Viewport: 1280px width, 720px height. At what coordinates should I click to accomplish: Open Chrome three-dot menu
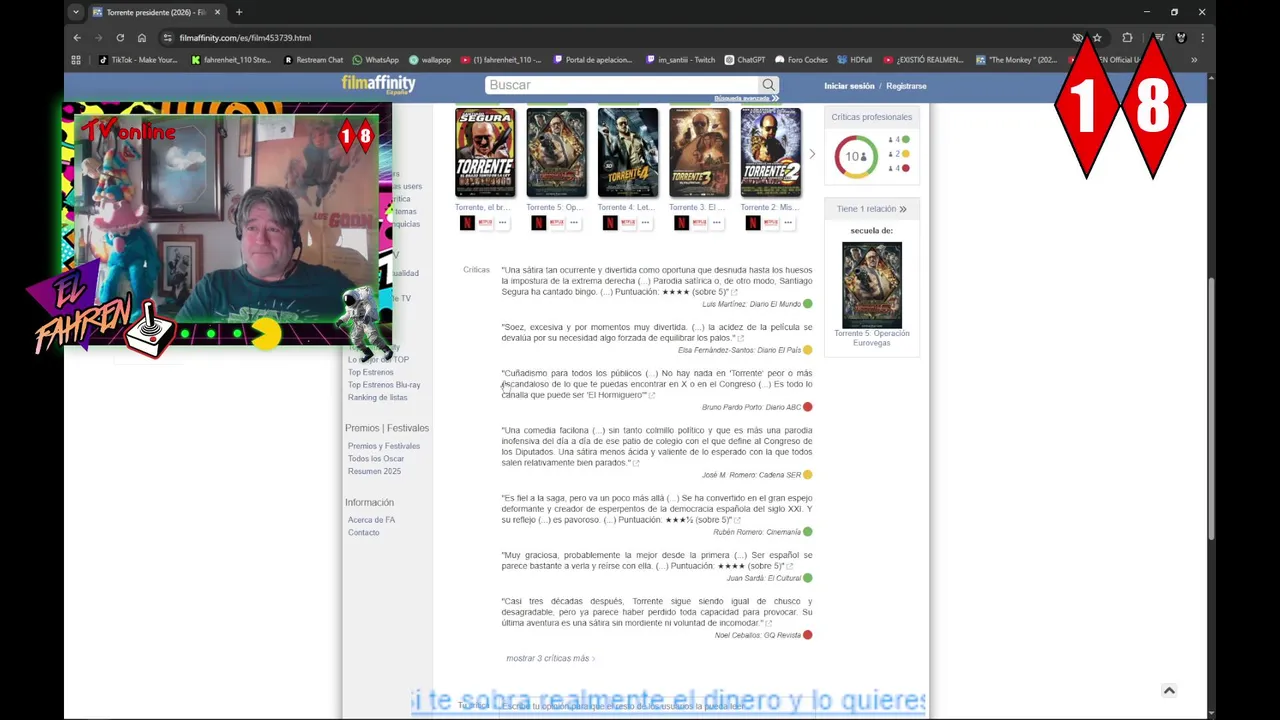[x=1202, y=38]
